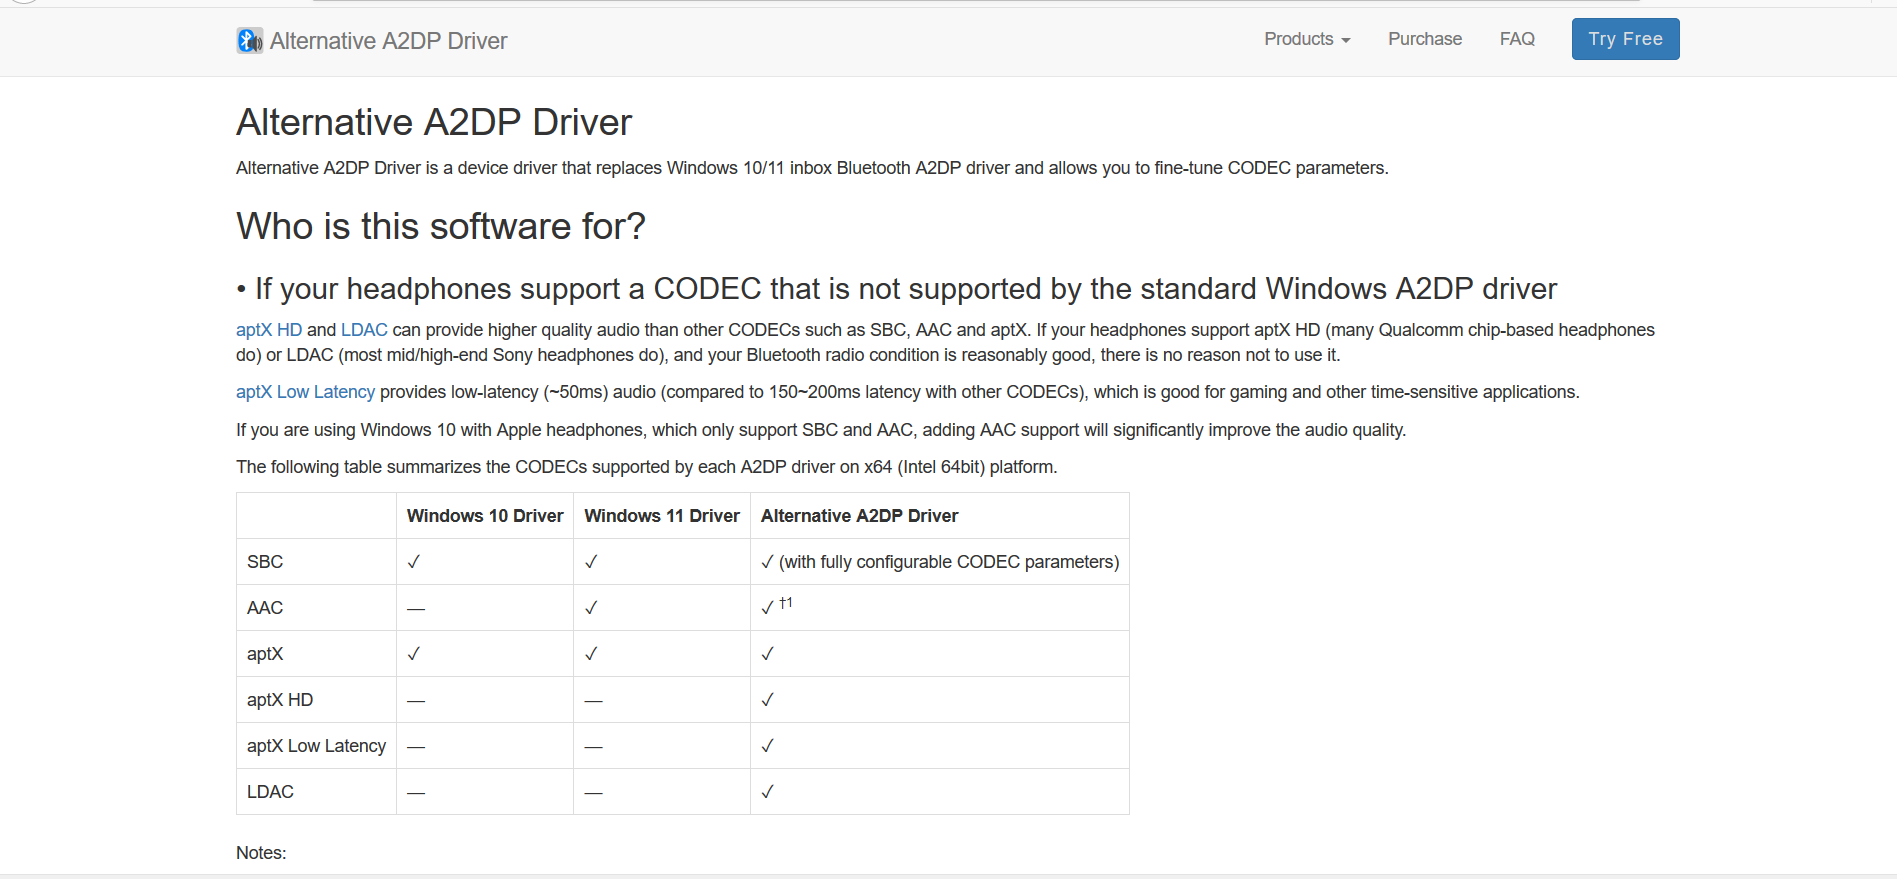Click AAC dash under Windows 10 Driver
Image resolution: width=1897 pixels, height=879 pixels.
pyautogui.click(x=416, y=608)
